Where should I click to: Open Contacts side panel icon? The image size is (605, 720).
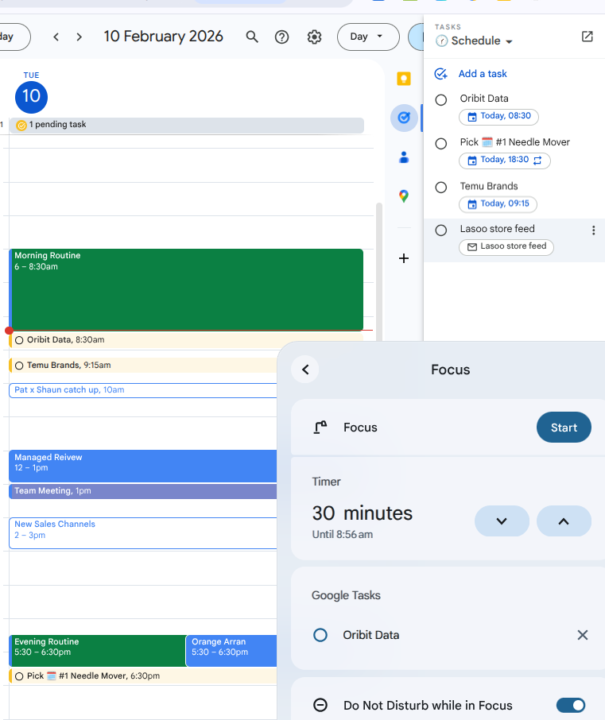tap(404, 158)
